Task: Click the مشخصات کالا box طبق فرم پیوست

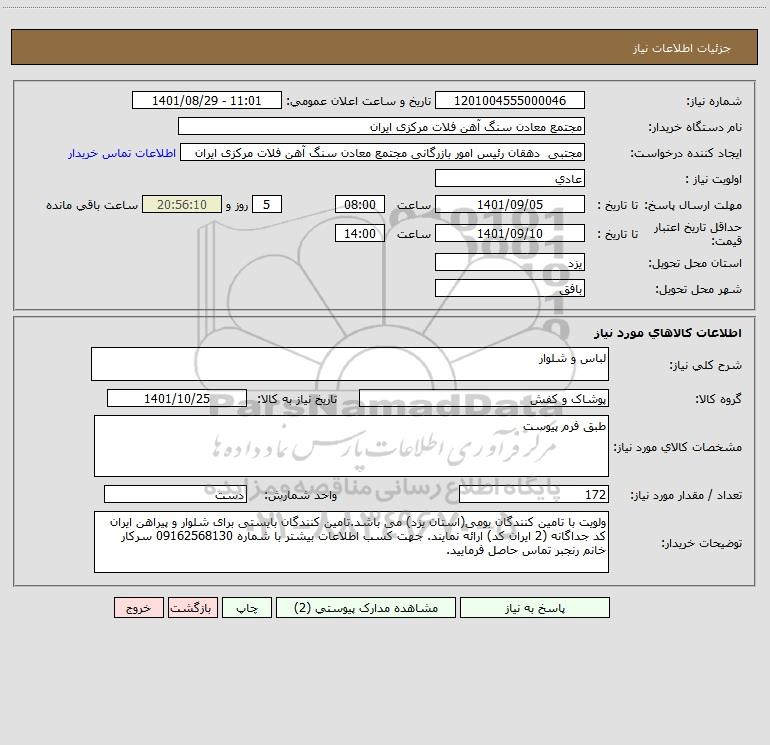Action: [x=351, y=446]
